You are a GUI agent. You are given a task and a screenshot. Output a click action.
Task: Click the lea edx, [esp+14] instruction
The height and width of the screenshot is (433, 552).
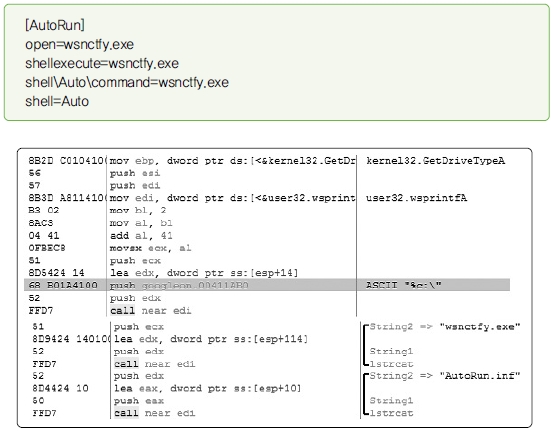click(204, 273)
